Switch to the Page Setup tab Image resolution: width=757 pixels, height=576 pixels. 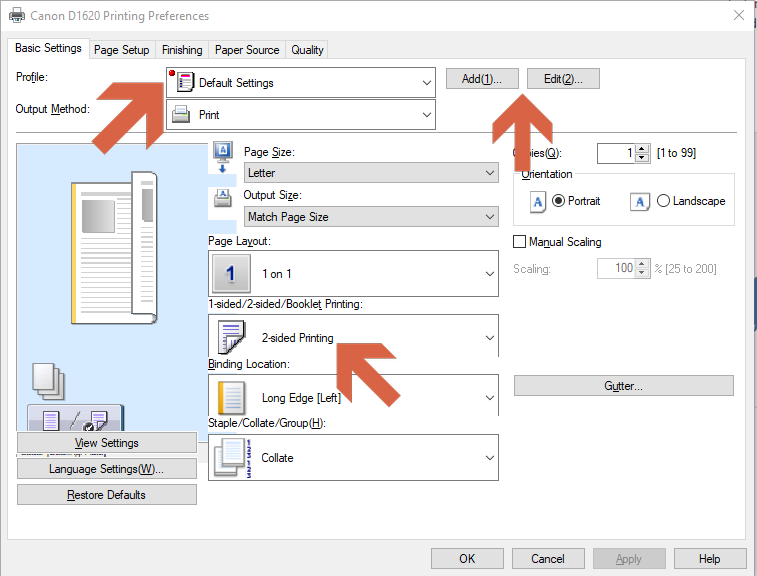point(121,50)
